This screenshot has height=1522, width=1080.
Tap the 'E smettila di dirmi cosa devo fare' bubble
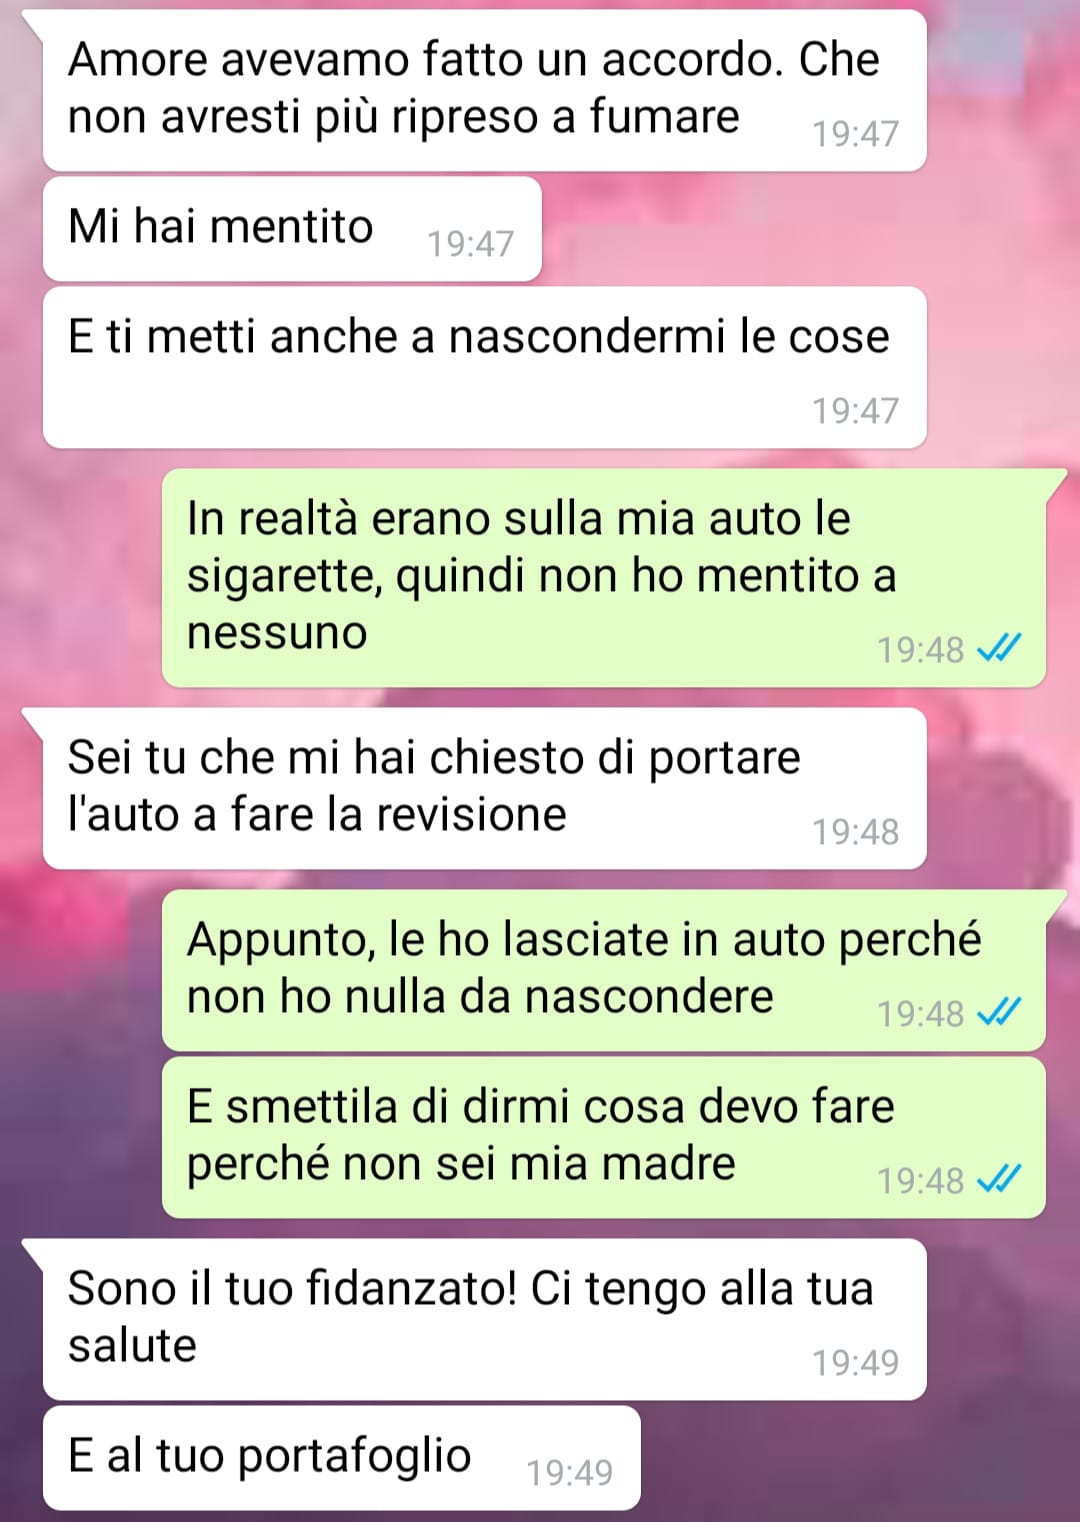[604, 1137]
